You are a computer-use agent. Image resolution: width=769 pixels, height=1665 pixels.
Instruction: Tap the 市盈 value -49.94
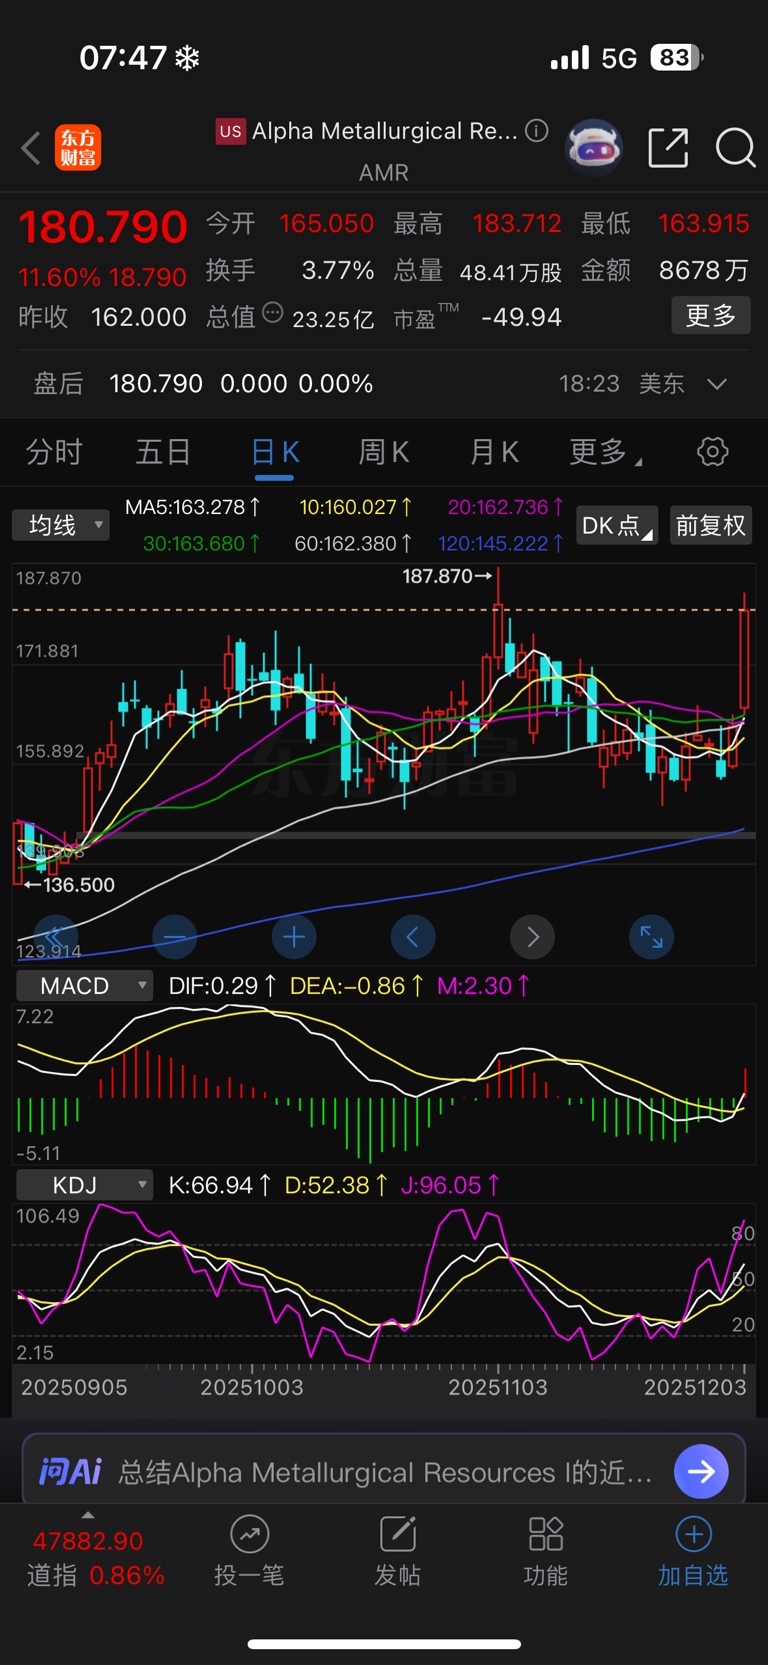point(521,318)
